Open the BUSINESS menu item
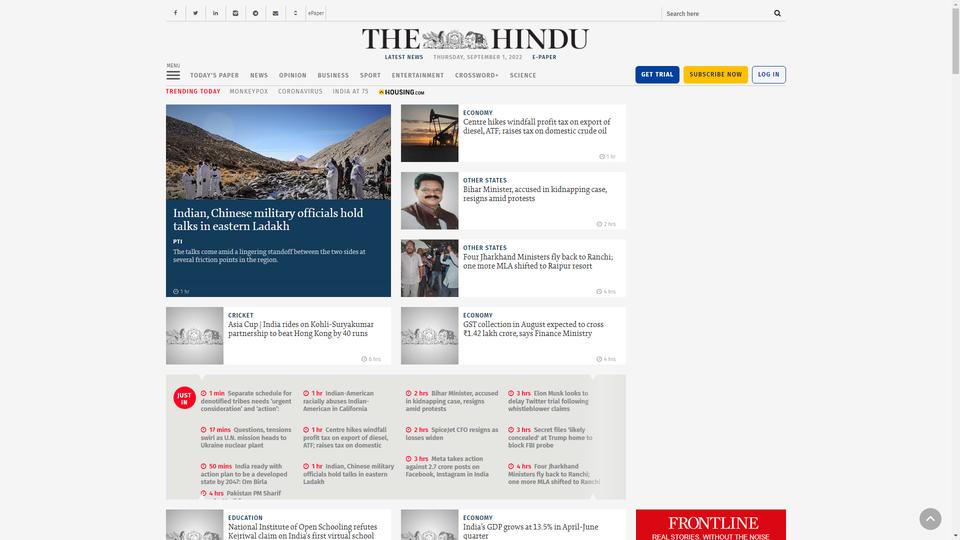 point(333,75)
